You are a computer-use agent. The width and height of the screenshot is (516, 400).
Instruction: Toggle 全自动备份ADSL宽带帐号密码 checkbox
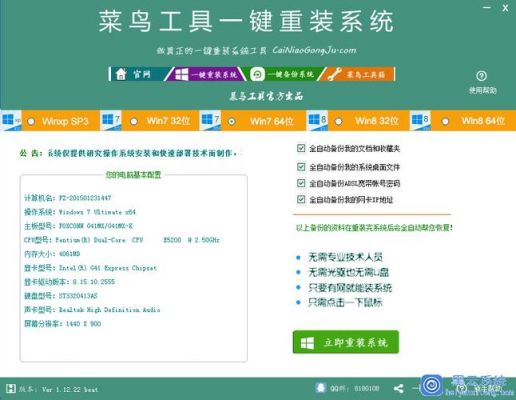point(301,183)
